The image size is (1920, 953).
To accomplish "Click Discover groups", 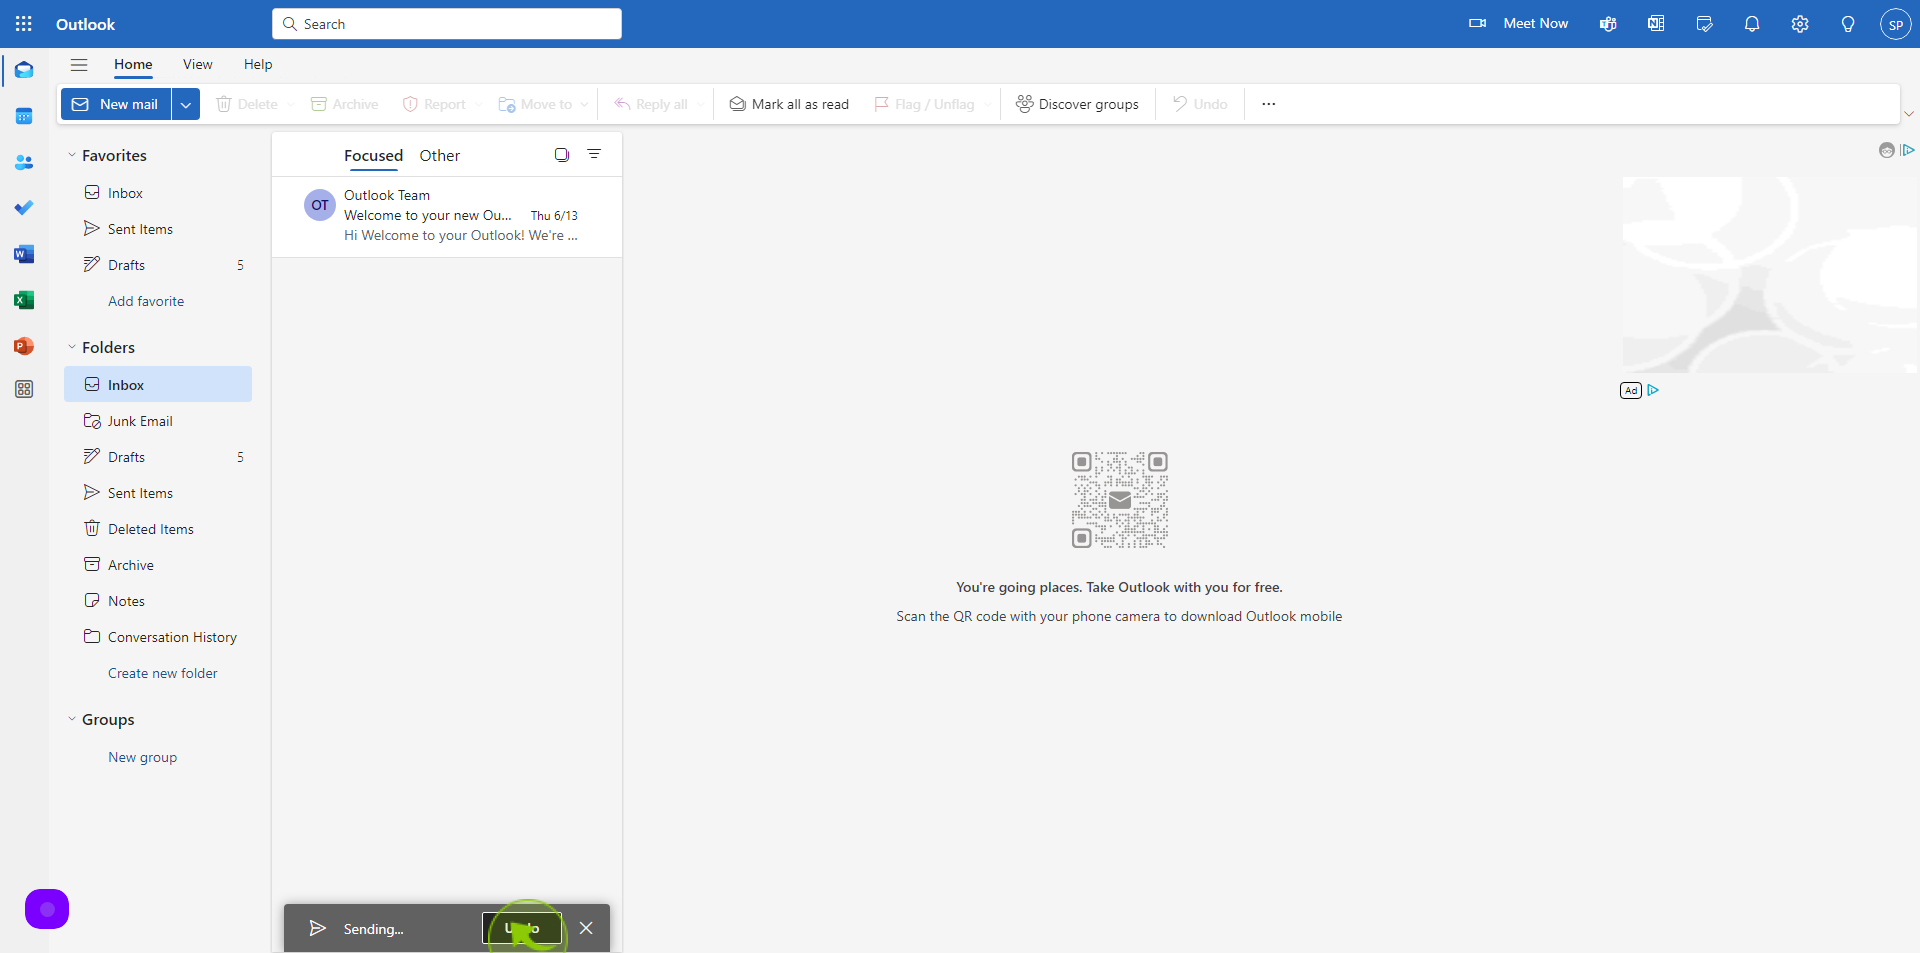I will [x=1077, y=104].
